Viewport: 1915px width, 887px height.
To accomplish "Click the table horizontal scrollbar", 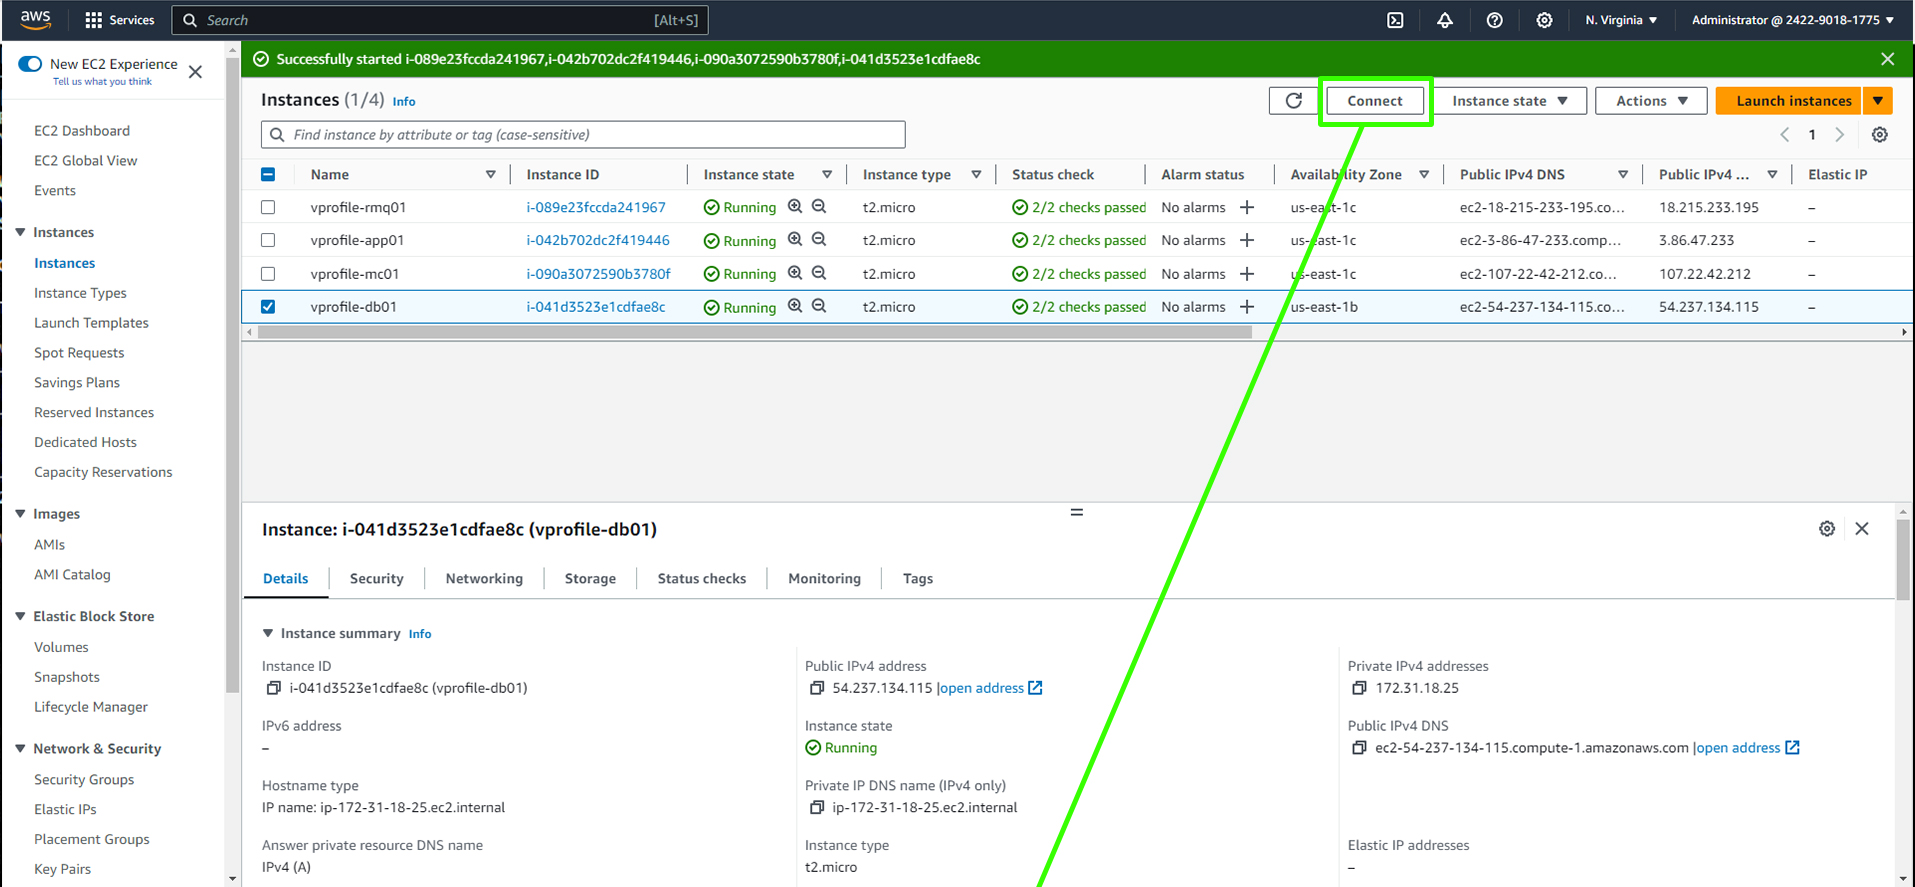I will tap(754, 333).
